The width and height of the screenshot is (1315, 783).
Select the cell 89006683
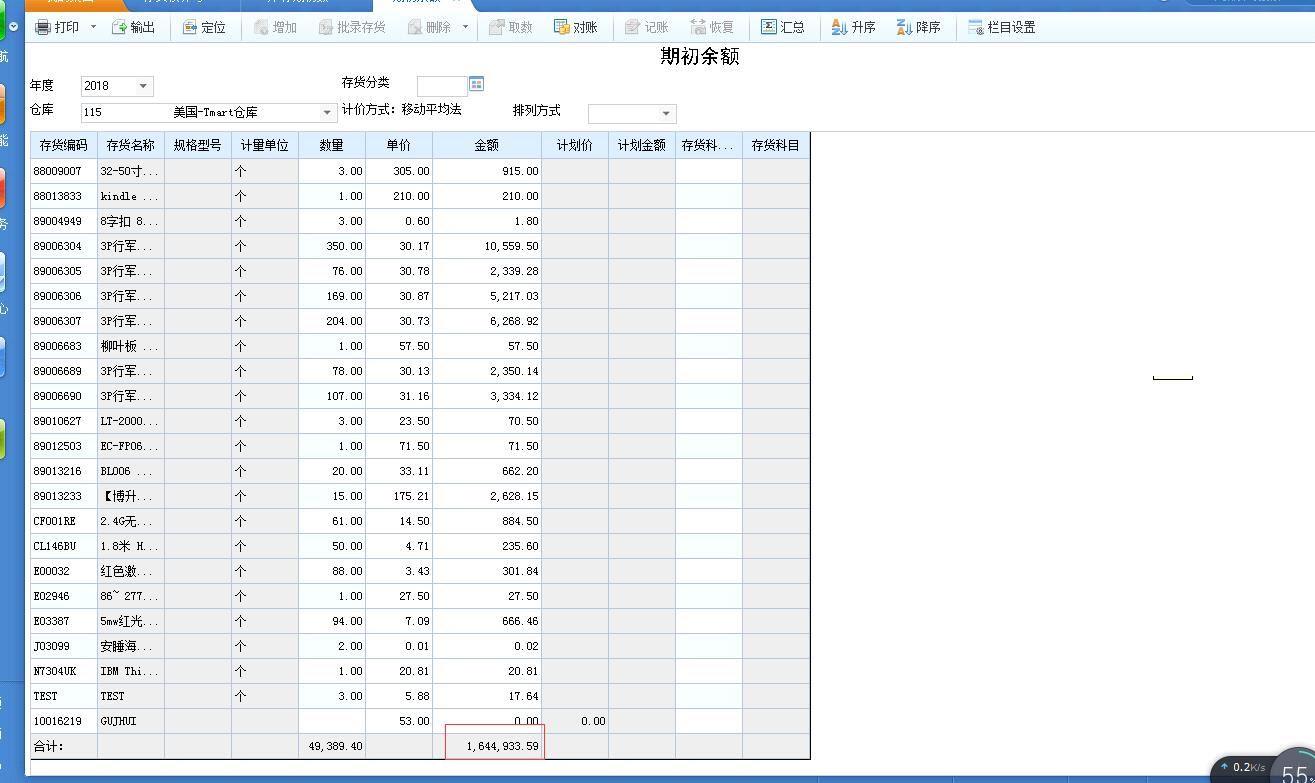64,346
